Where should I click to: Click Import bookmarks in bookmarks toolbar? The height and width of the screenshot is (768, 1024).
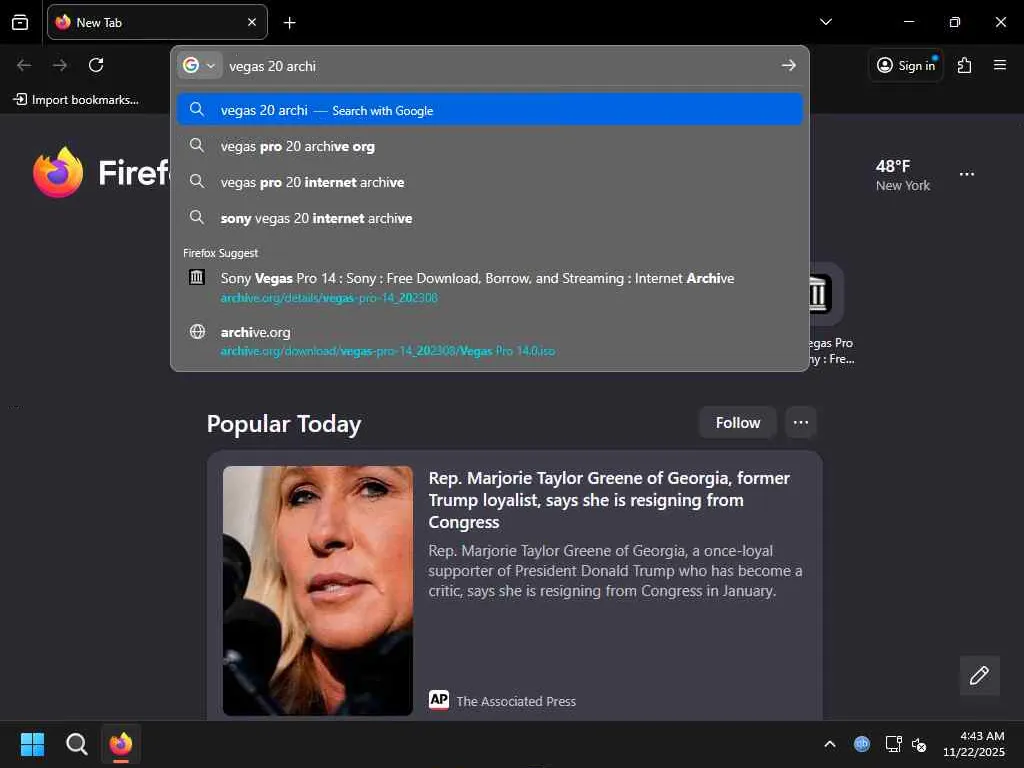76,99
